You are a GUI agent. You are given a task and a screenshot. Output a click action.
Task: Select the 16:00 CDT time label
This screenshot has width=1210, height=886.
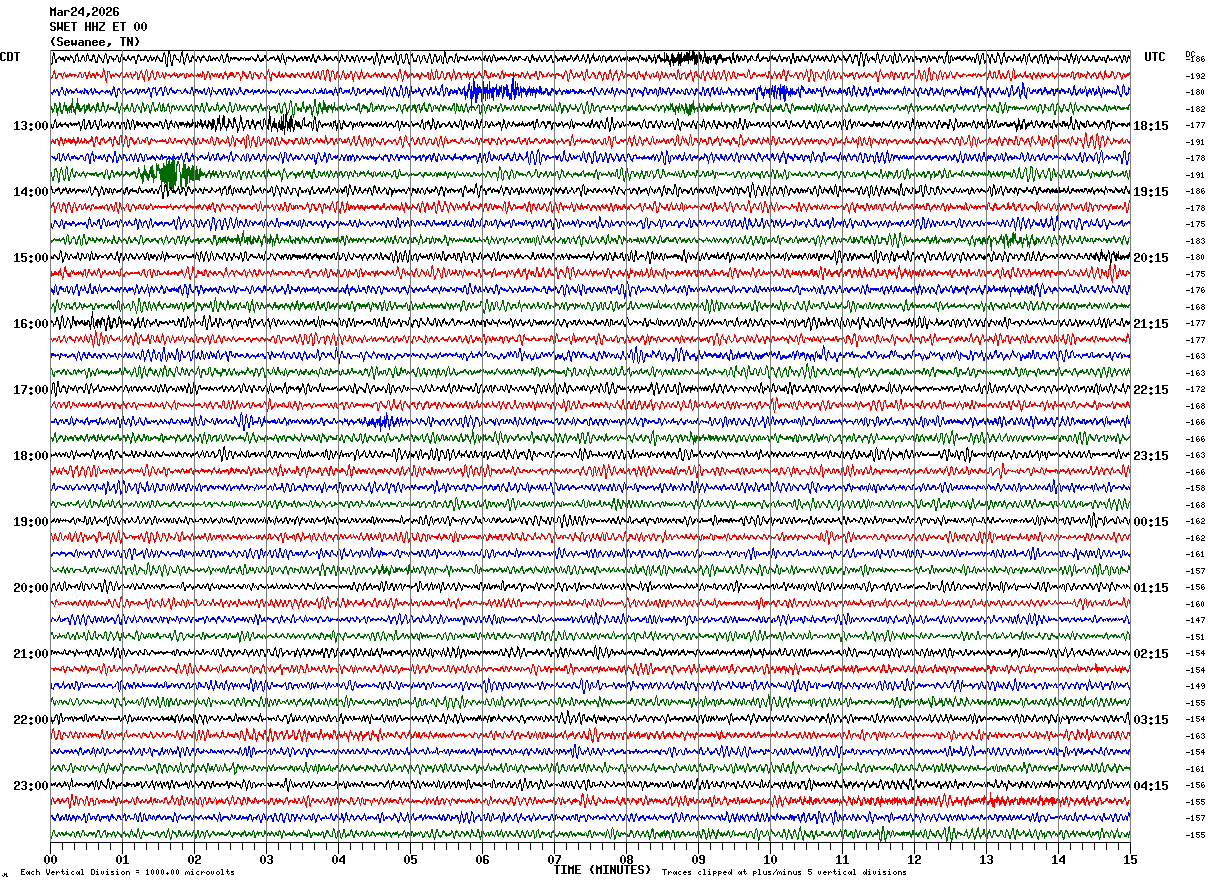(31, 323)
